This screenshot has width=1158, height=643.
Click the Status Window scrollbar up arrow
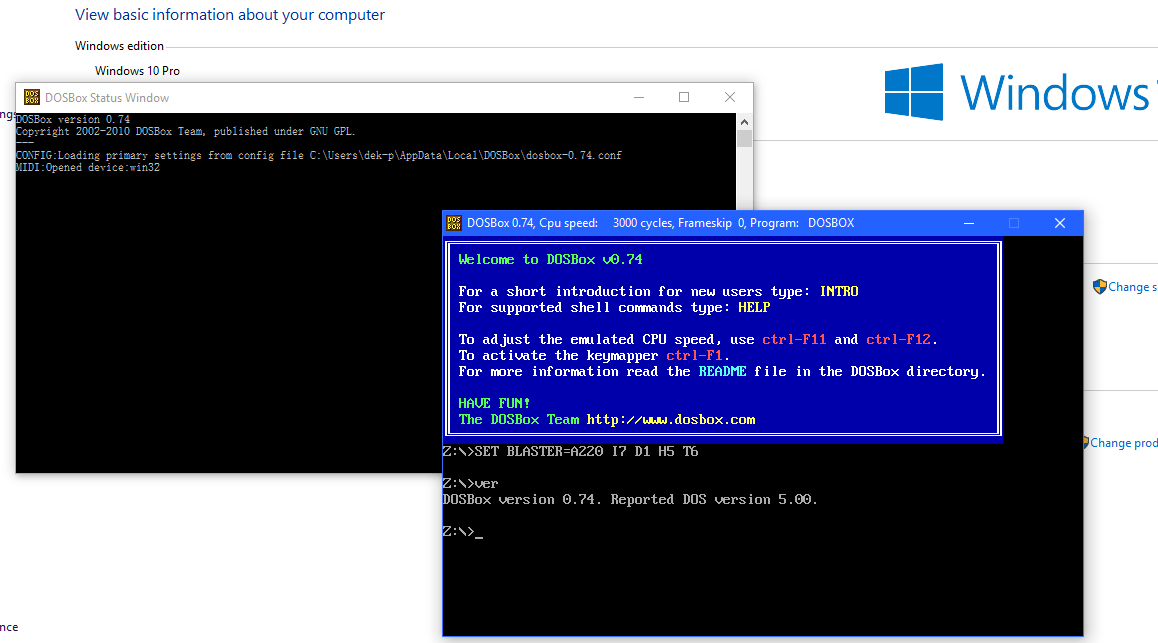click(744, 122)
